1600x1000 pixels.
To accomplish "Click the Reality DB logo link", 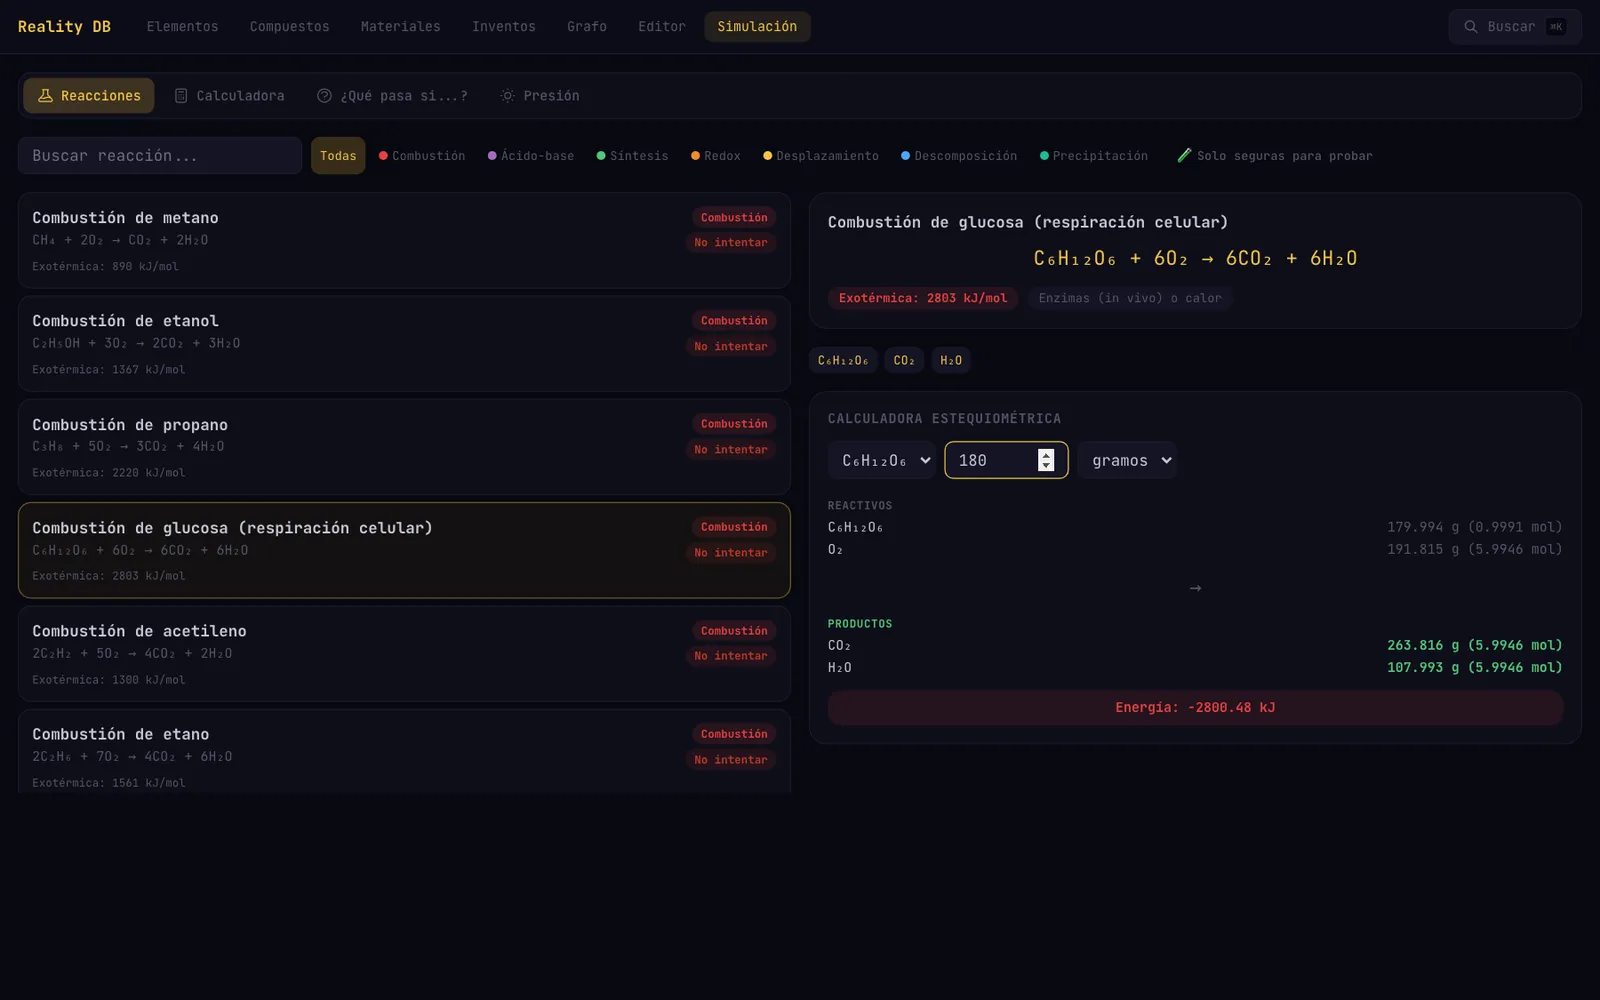I will [x=64, y=27].
